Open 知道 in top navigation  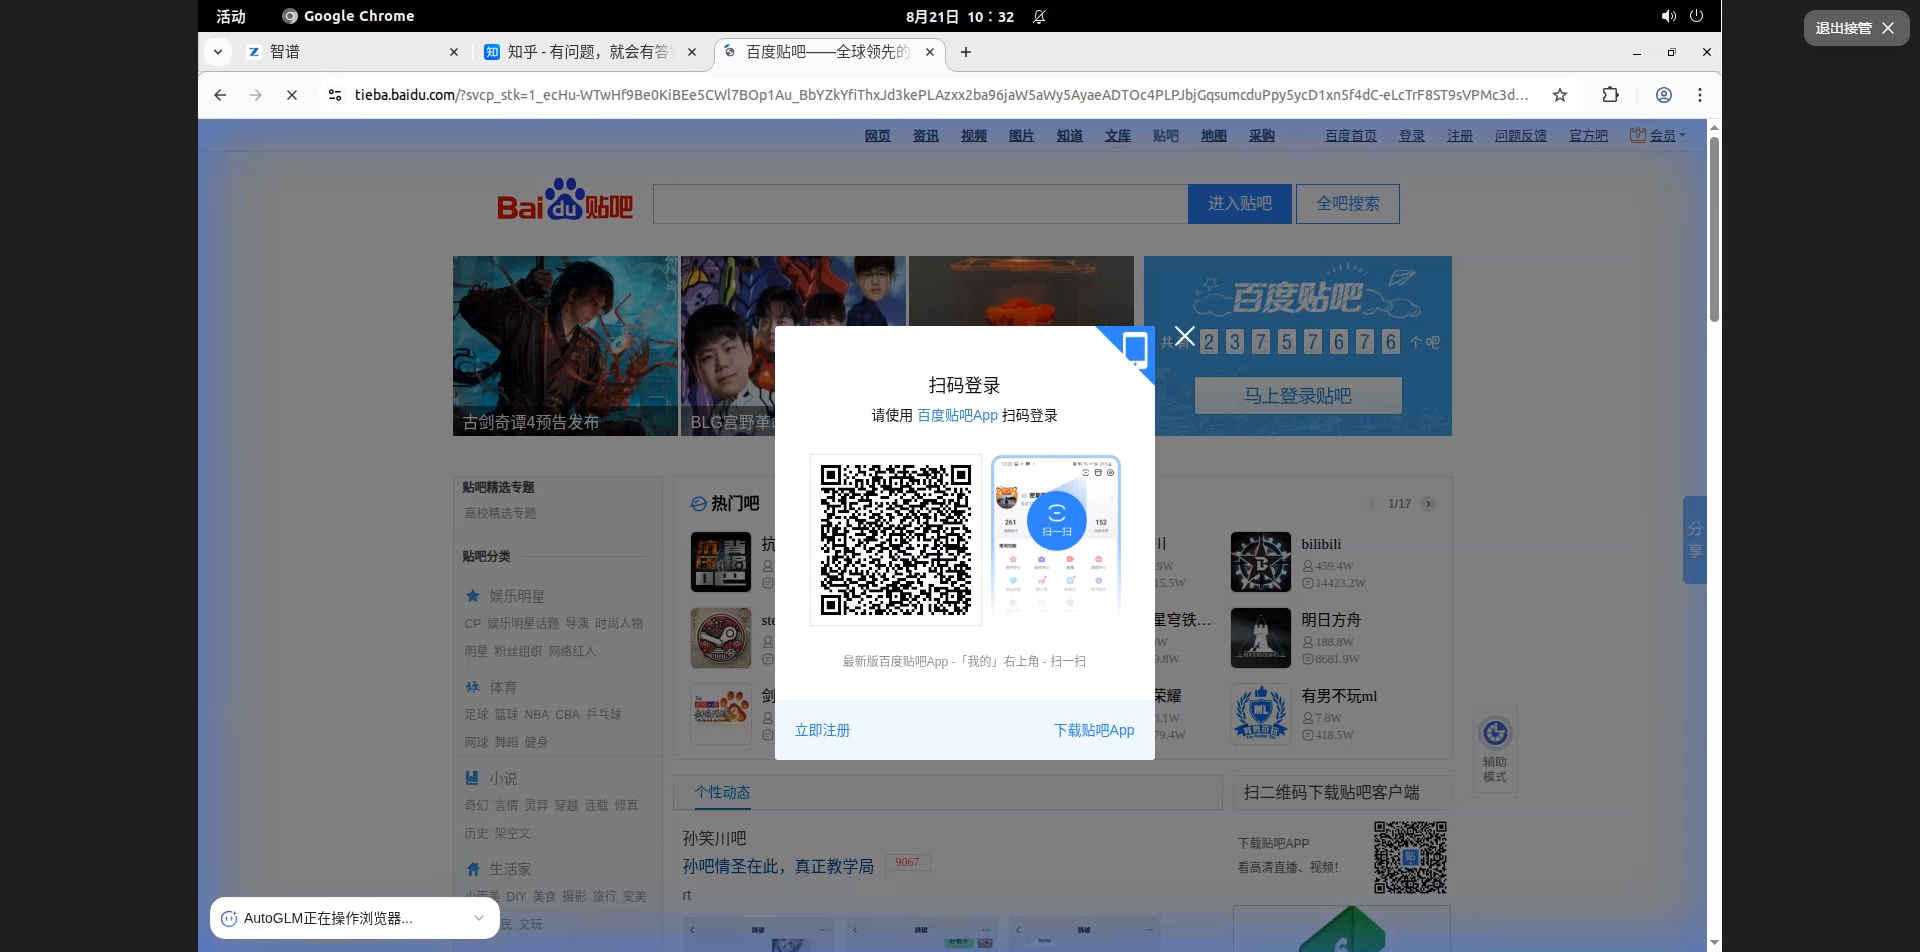pos(1069,136)
